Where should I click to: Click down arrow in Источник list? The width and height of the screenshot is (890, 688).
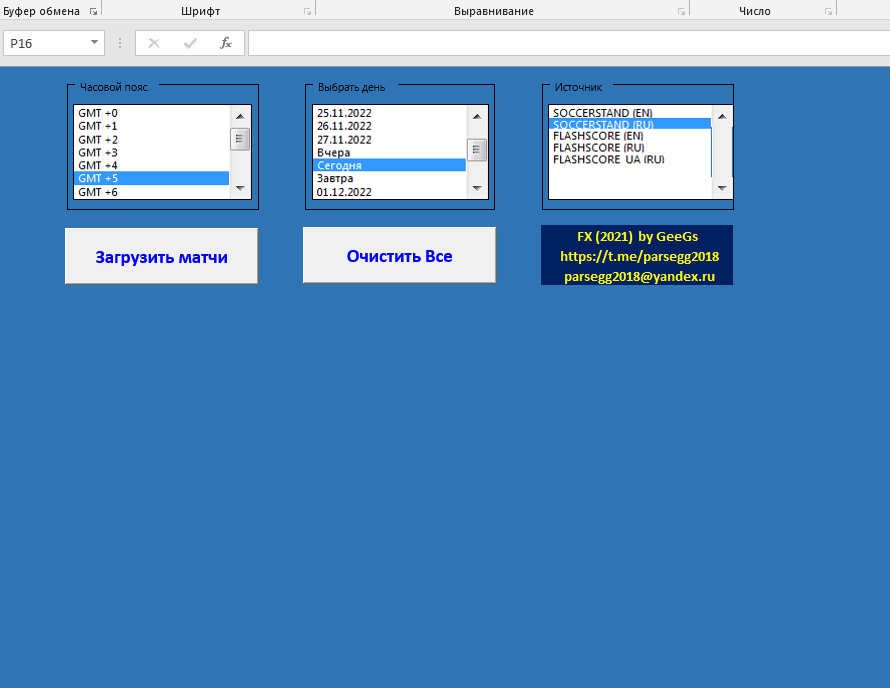click(x=722, y=188)
